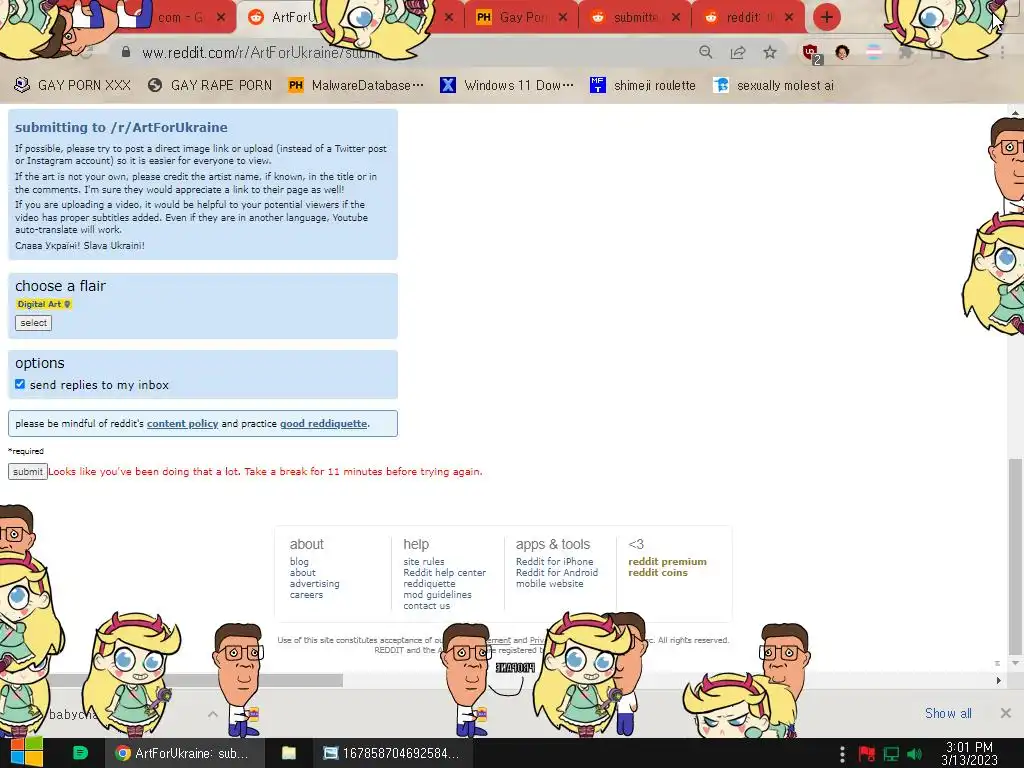Switch to the rightmost 'reddit' tab

[x=748, y=17]
